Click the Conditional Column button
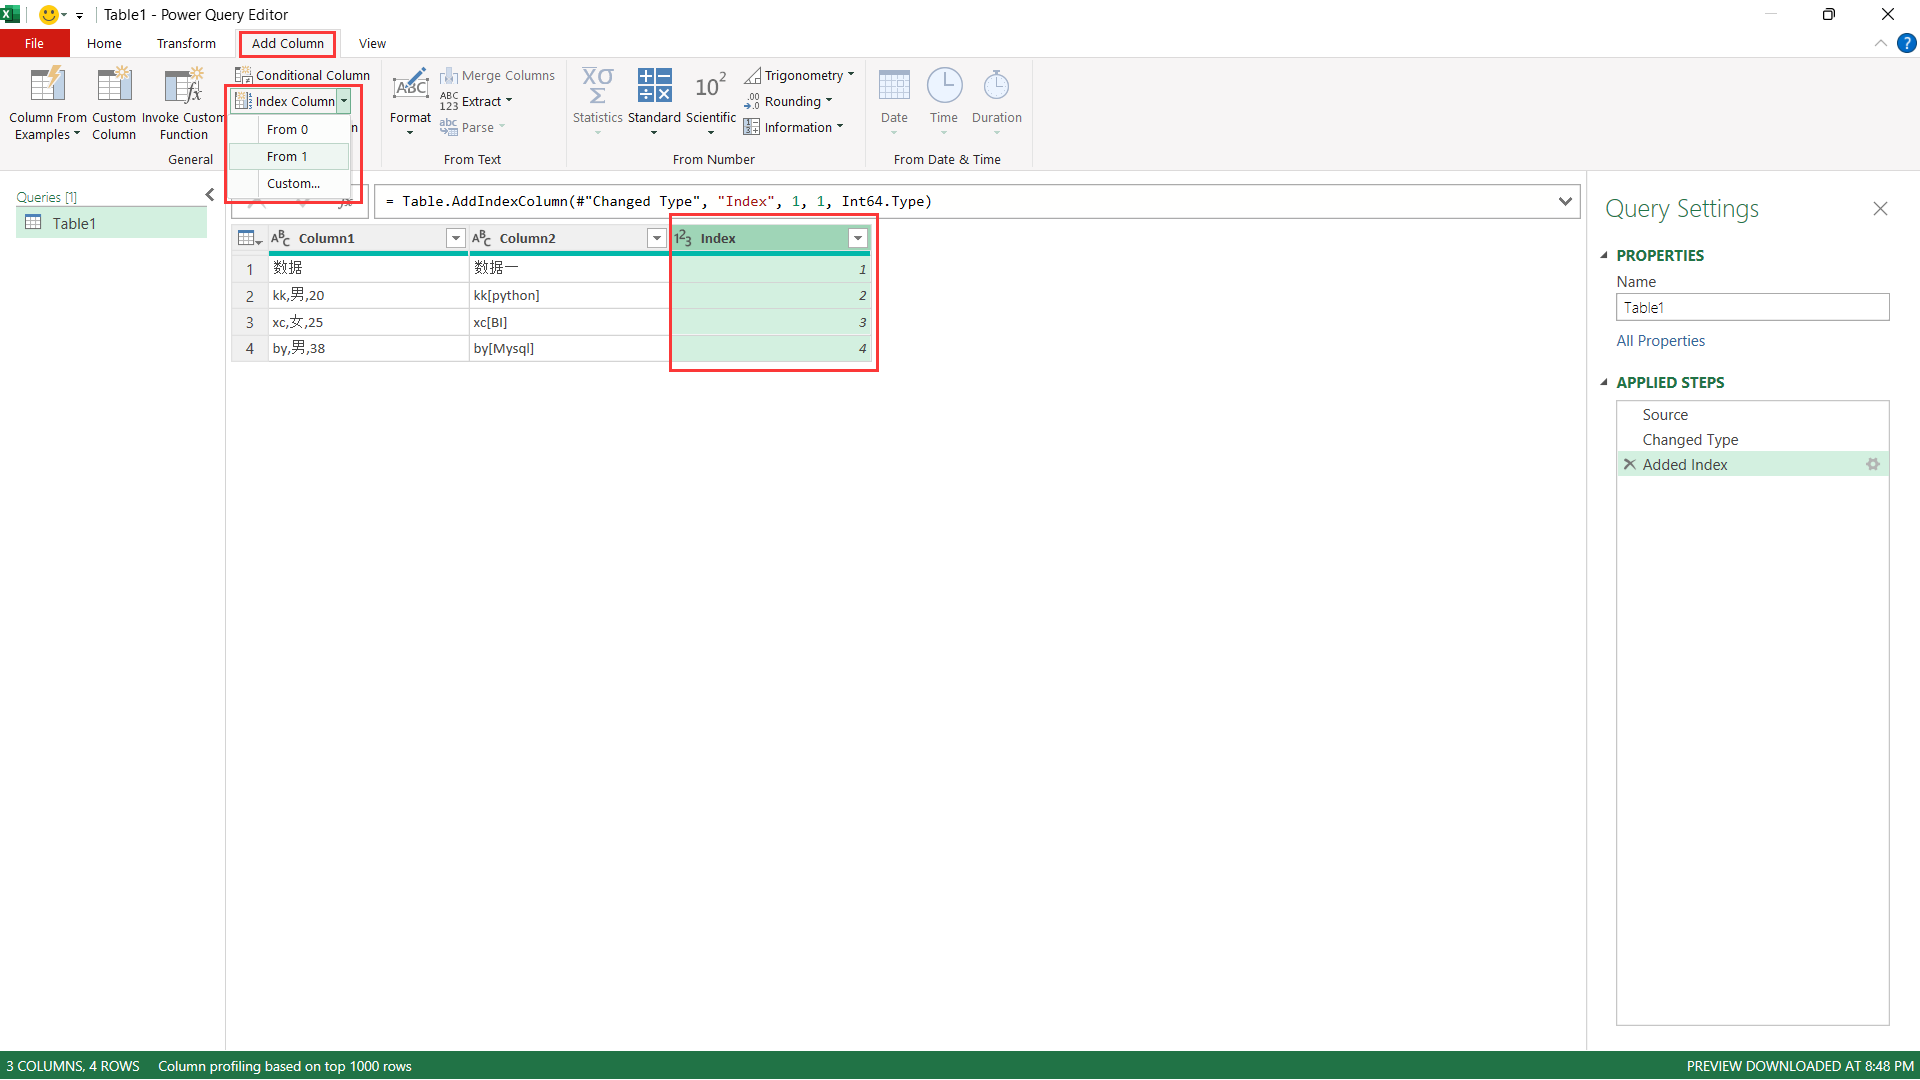Screen dimensions: 1920x1080 [303, 75]
